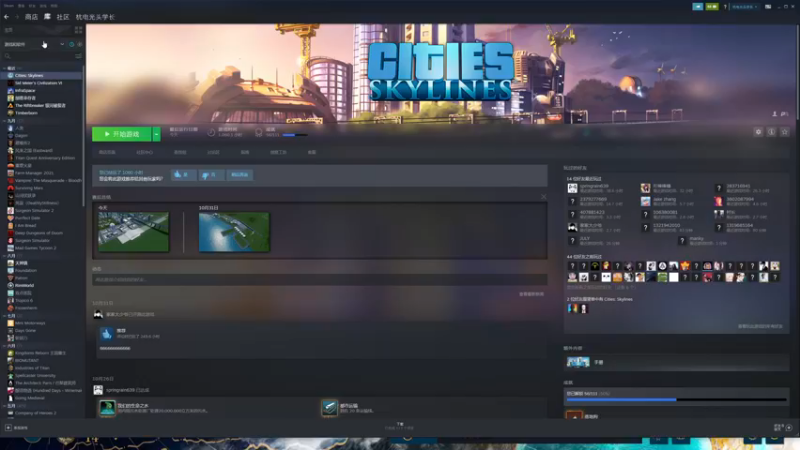Give the game a thumbs-up
This screenshot has height=450, width=800.
tap(183, 174)
